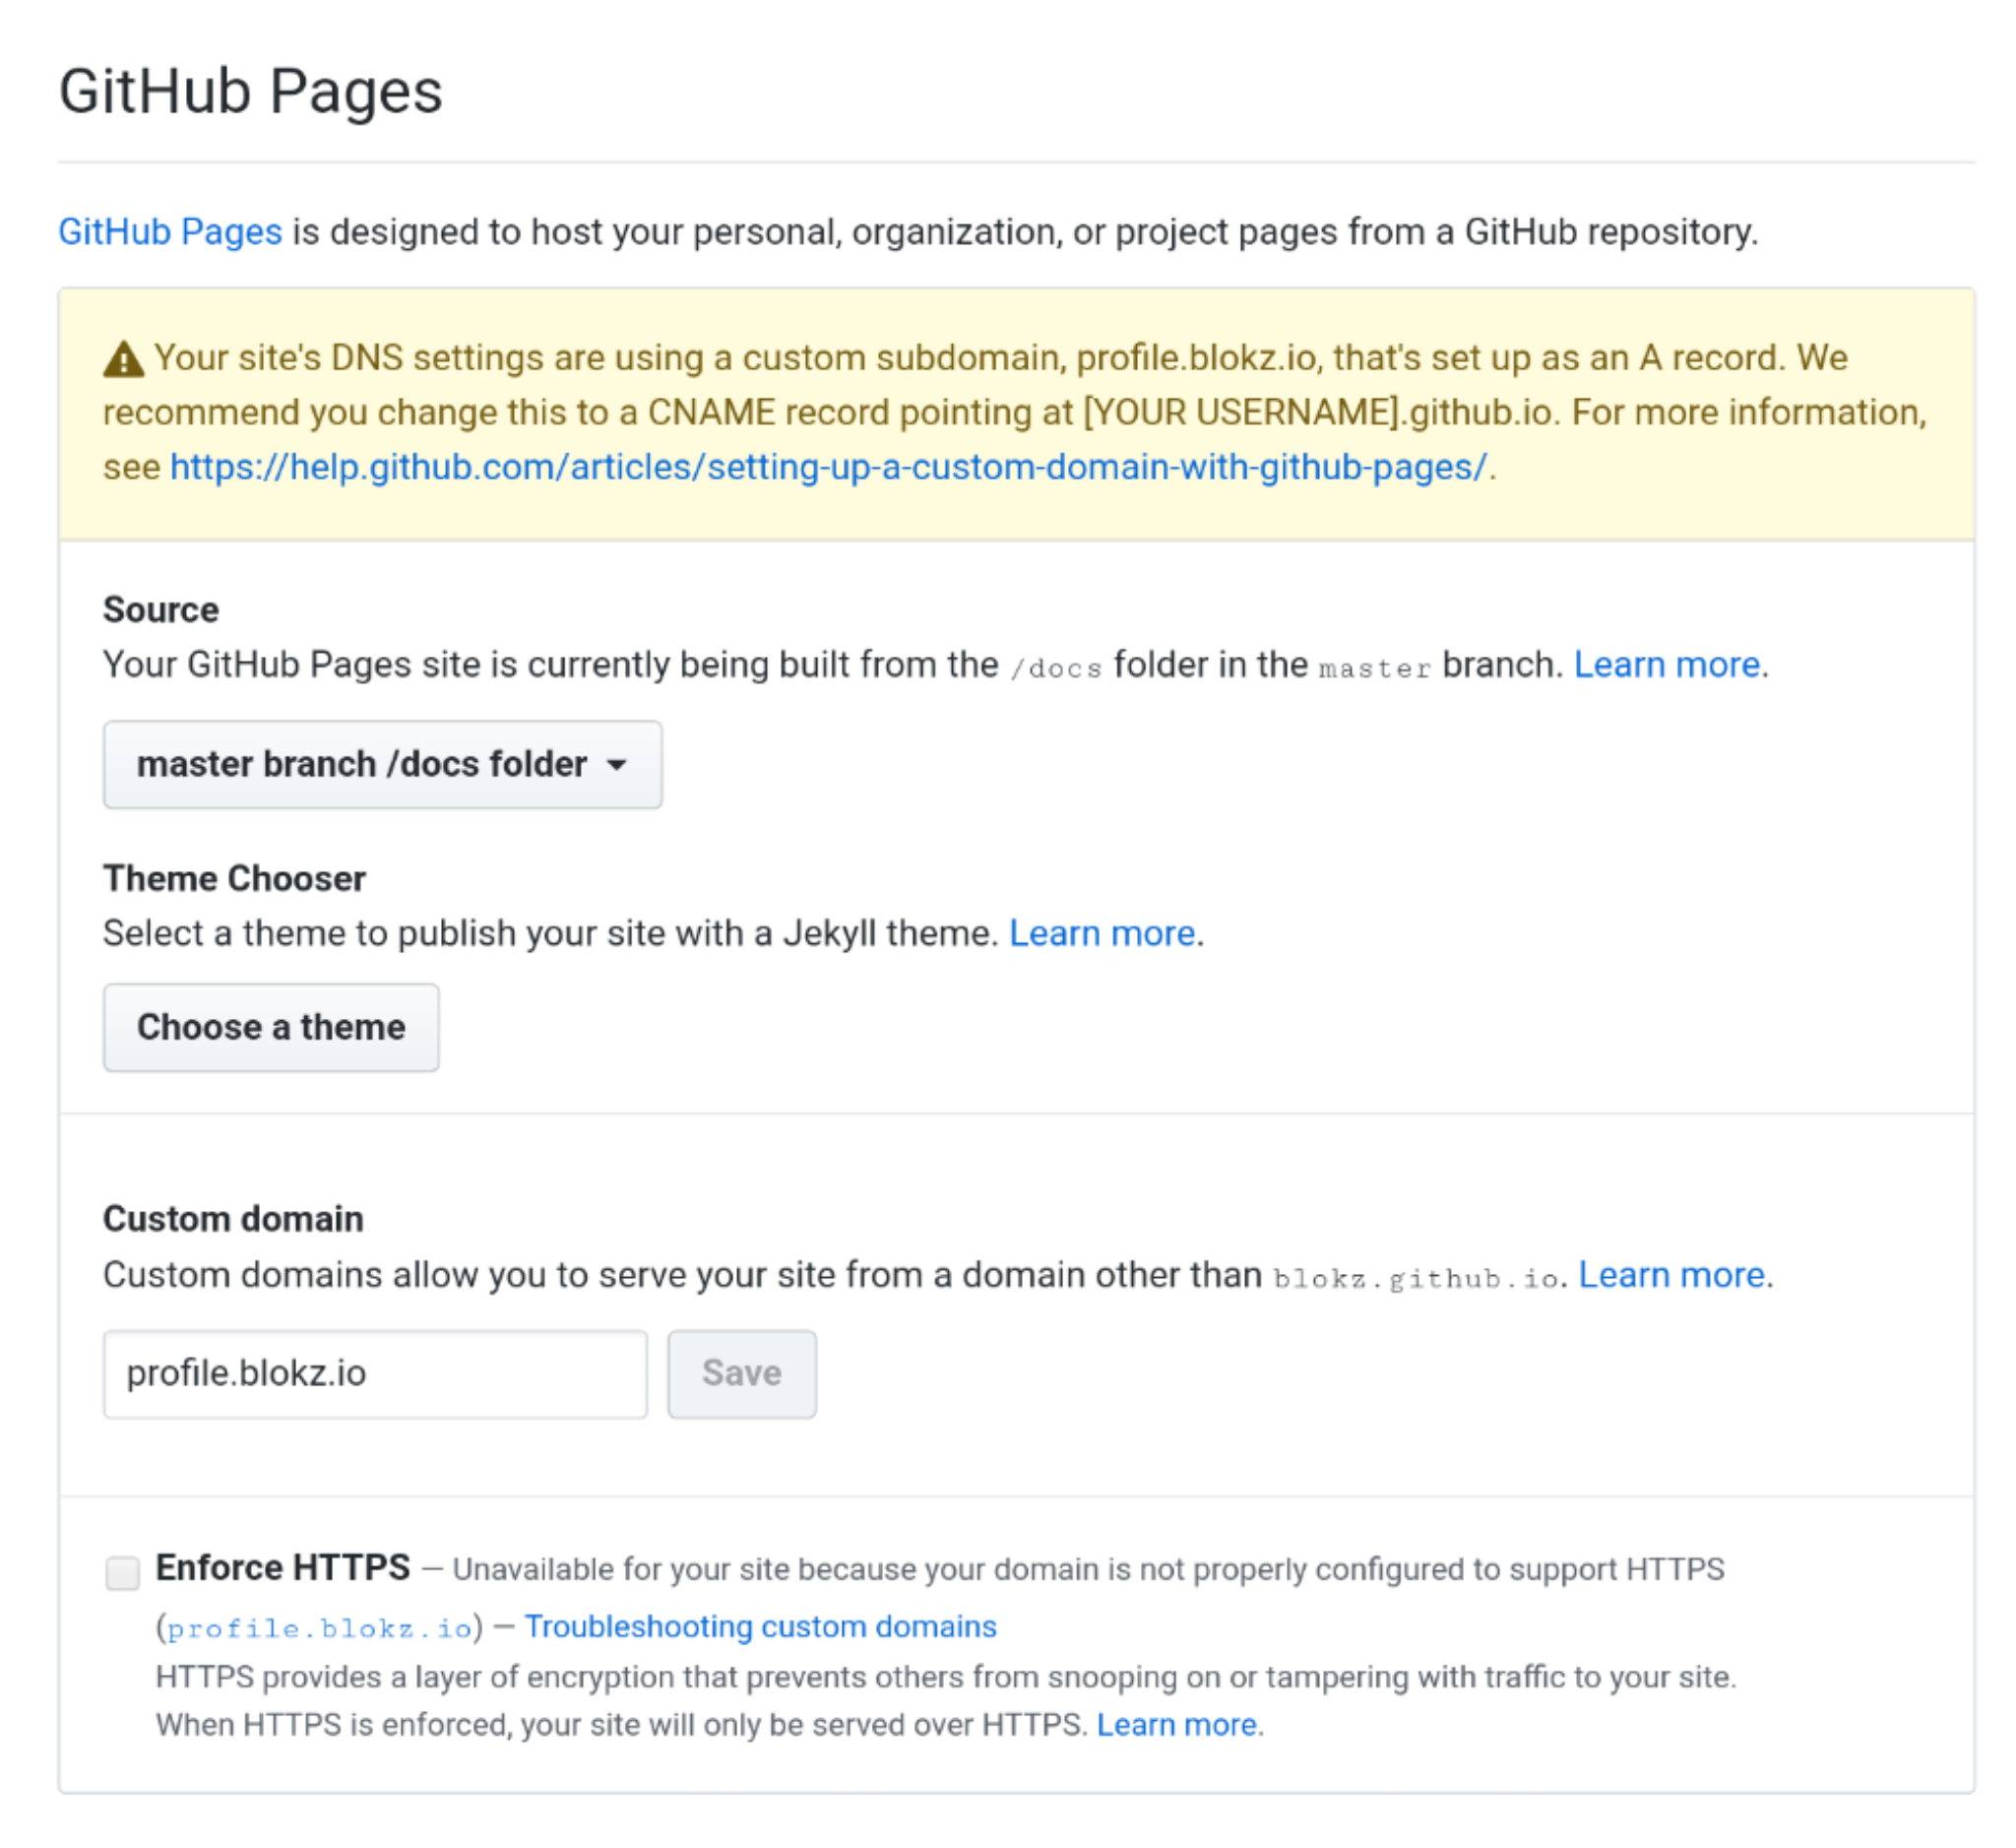
Task: Click the blokz.github.io code text
Action: pos(1416,1279)
